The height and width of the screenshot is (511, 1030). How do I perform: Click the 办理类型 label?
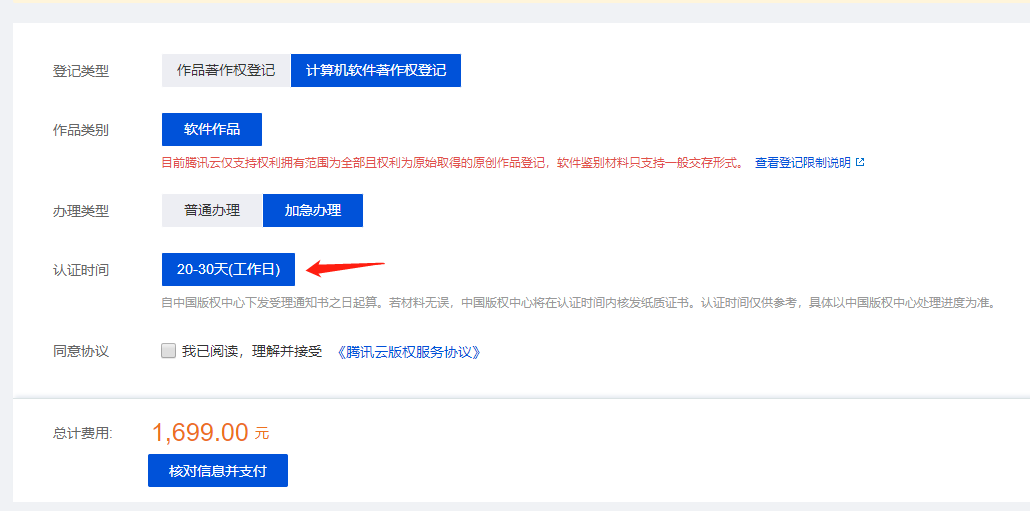81,211
